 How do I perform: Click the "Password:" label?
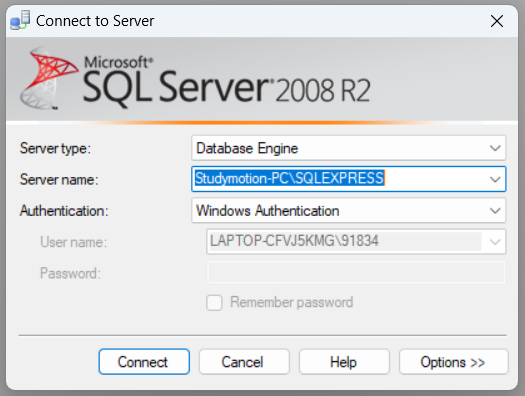pos(70,273)
